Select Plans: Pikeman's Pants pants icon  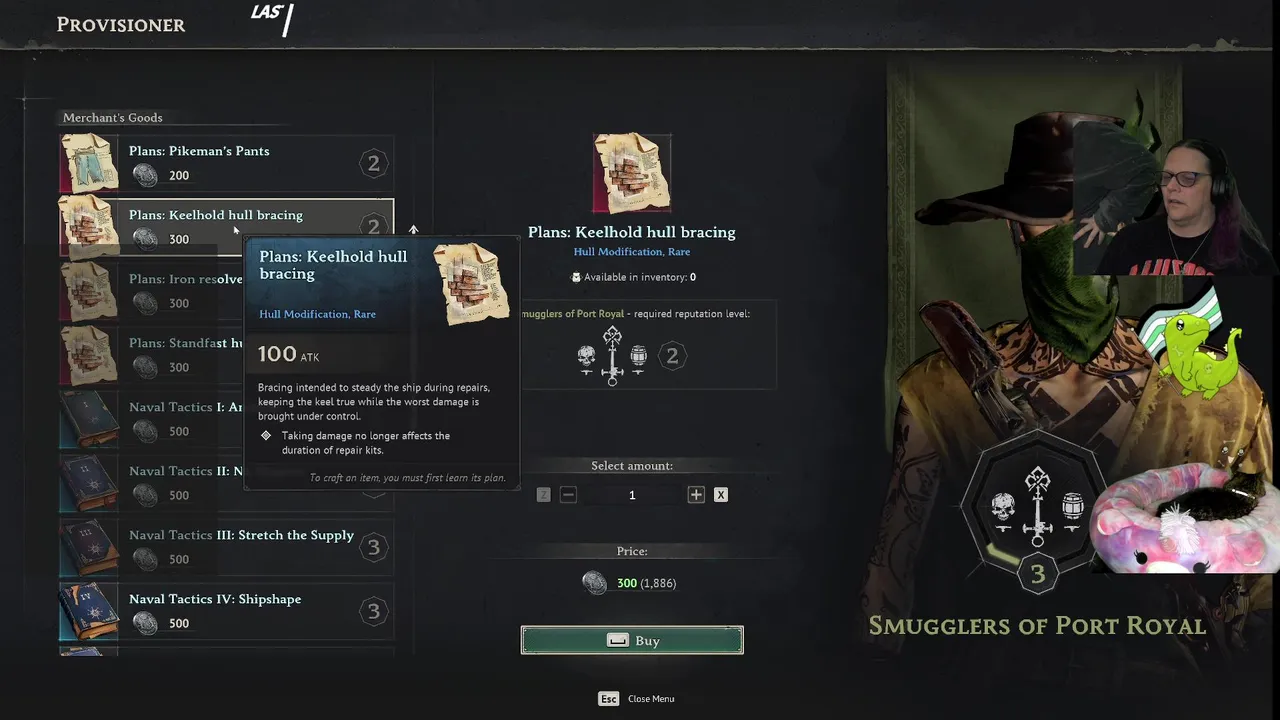point(89,163)
